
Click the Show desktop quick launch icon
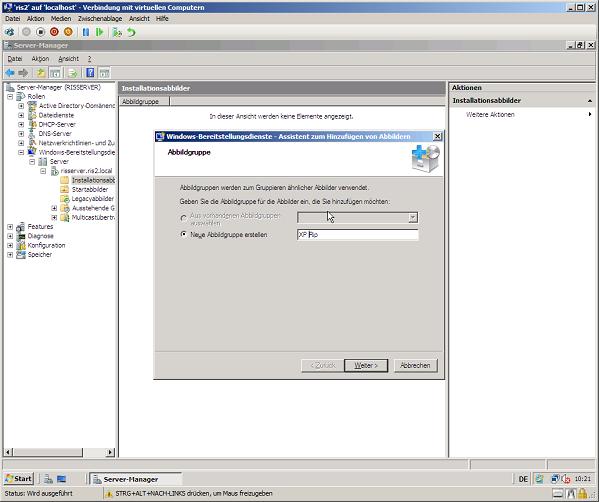(62, 479)
